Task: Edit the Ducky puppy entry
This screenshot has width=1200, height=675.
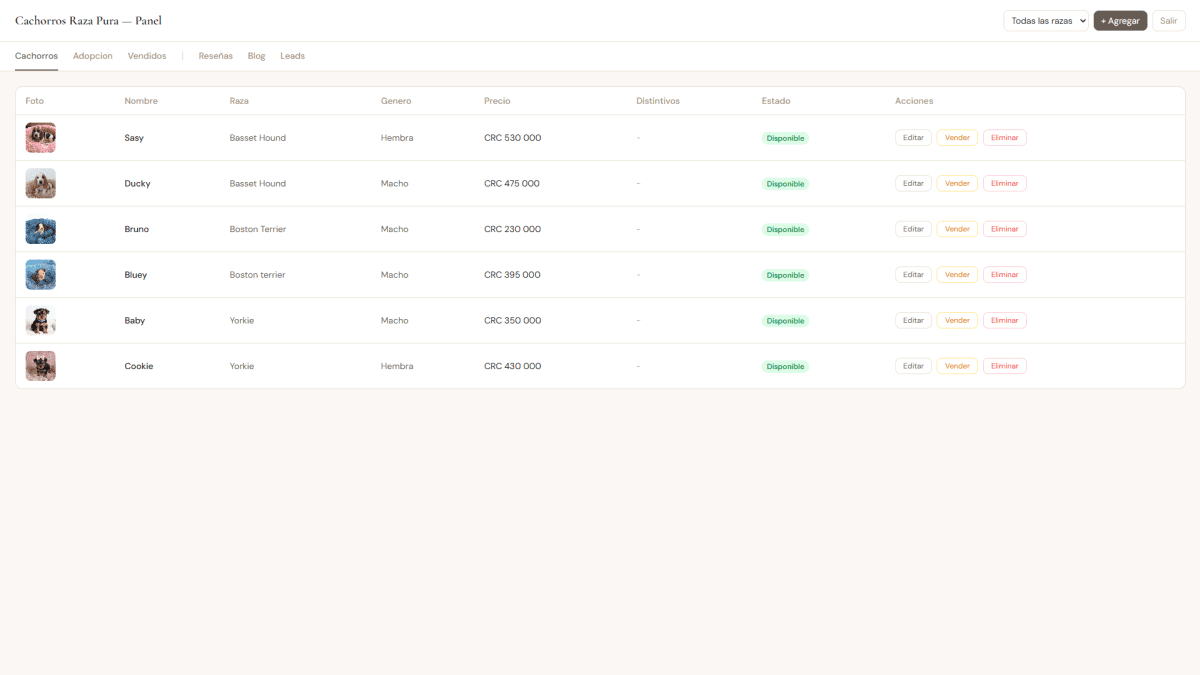Action: tap(913, 183)
